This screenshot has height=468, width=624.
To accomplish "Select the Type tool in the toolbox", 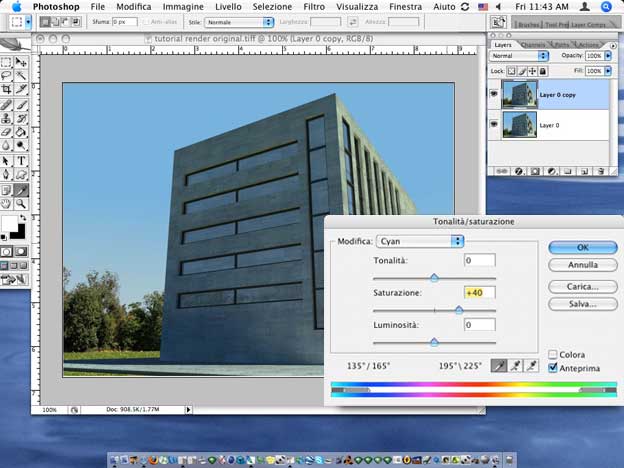I will (22, 160).
